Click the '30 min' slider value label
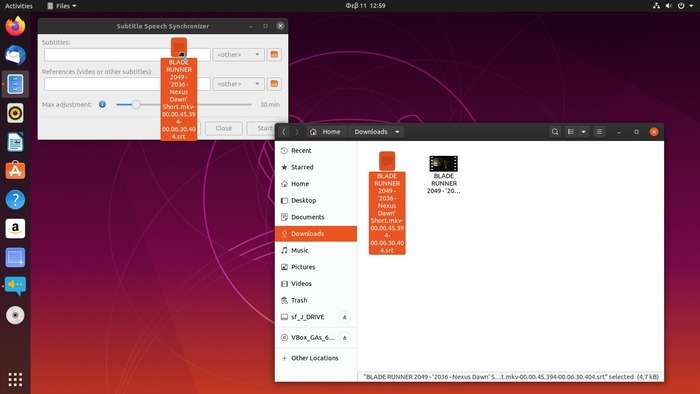The height and width of the screenshot is (394, 700). click(270, 104)
